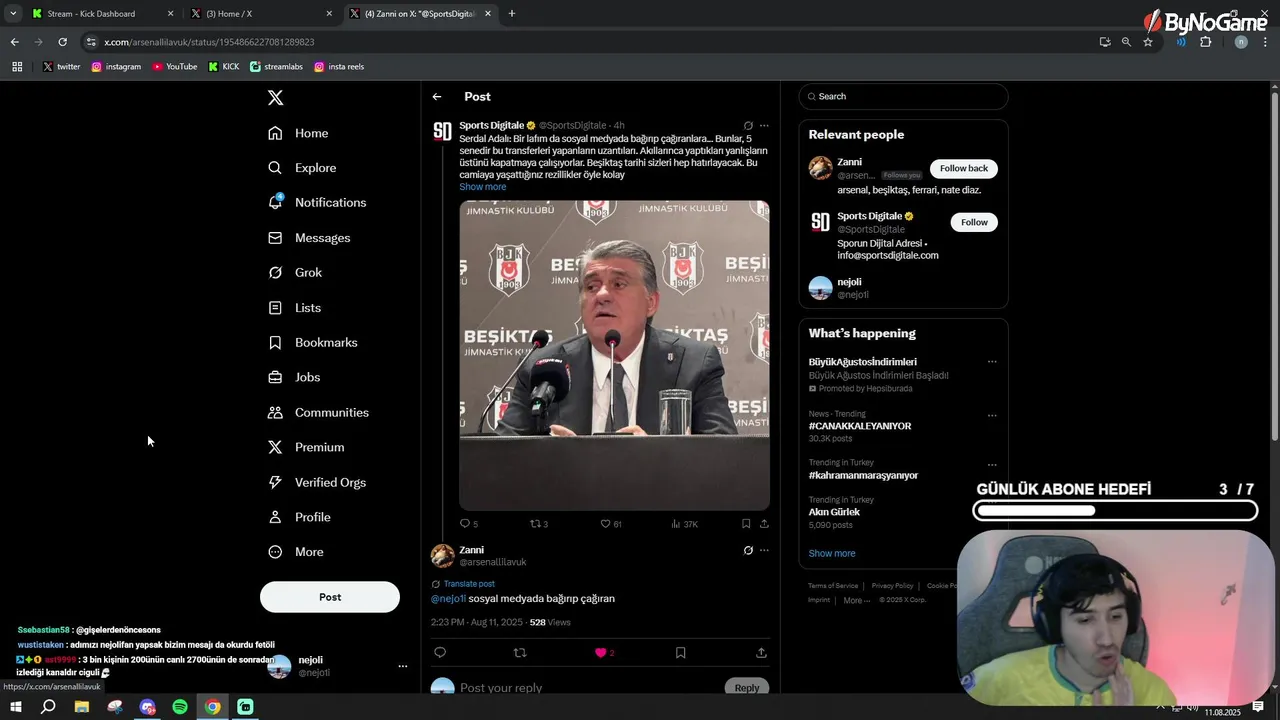Like the Sports Digitale post with 61 likes
Screen dimensions: 1280x720
pos(605,524)
